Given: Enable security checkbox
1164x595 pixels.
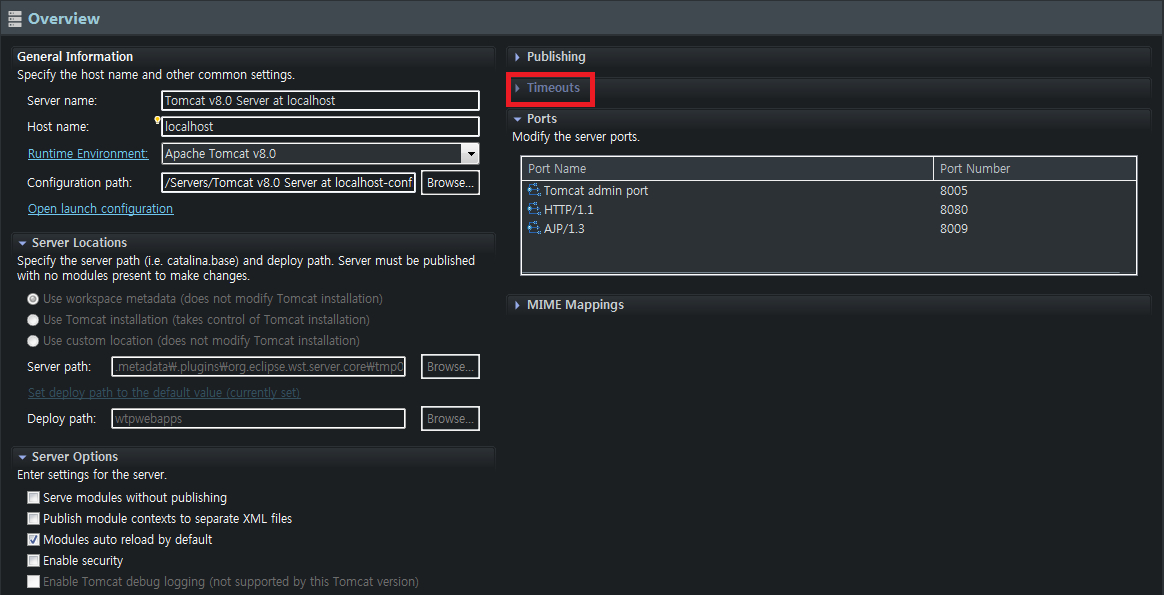Looking at the screenshot, I should click(33, 561).
